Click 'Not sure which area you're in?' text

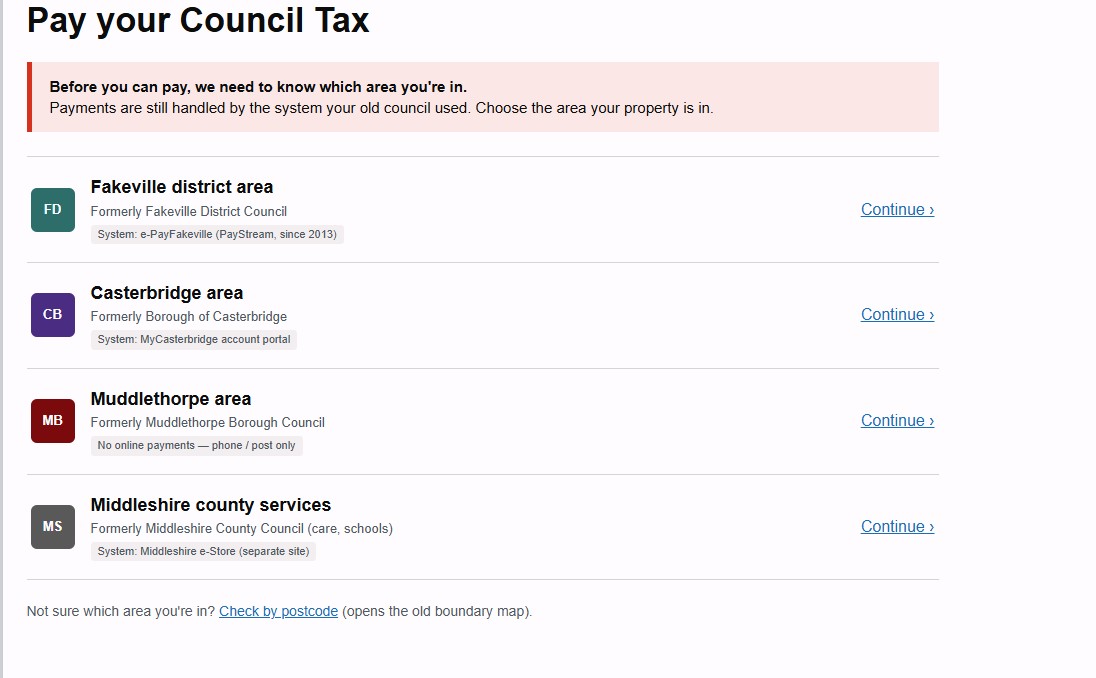121,611
